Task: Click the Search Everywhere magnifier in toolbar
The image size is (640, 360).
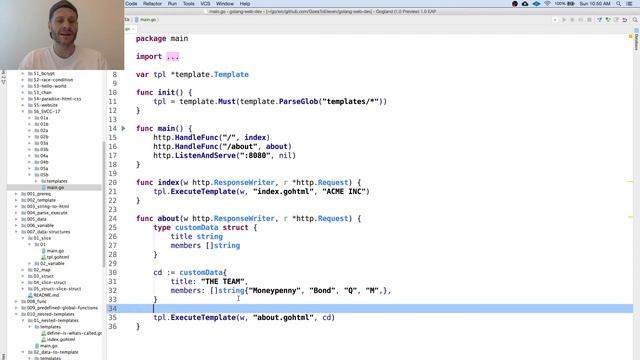Action: click(x=635, y=20)
